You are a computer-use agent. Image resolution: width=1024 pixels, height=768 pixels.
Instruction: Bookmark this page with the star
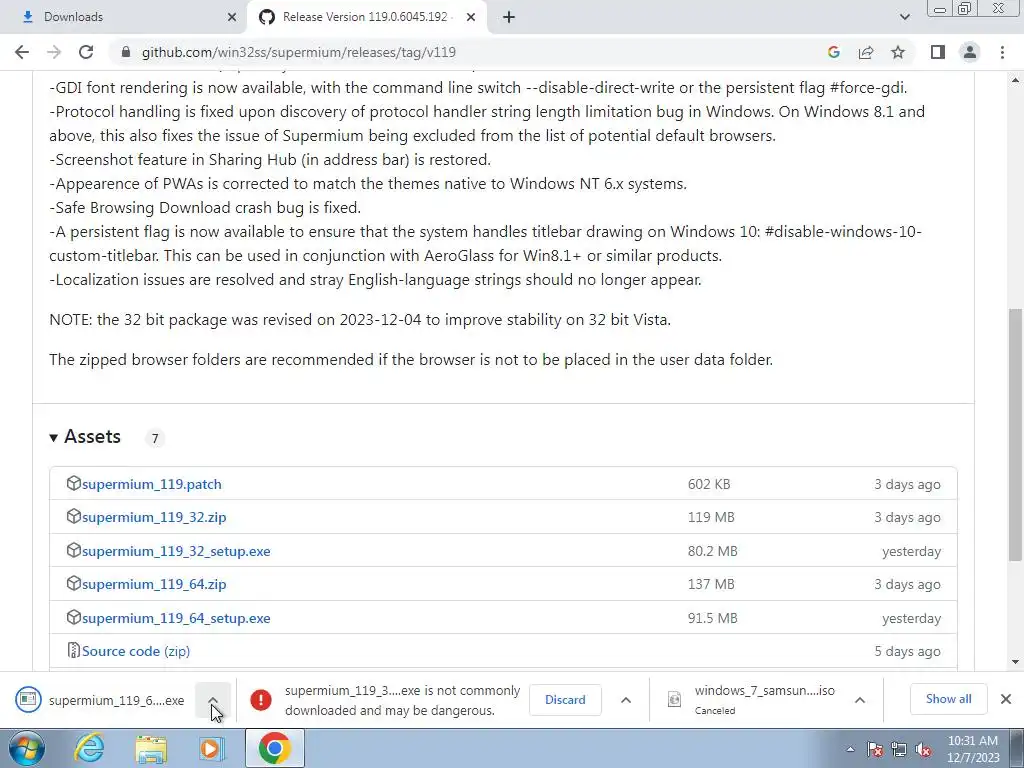pos(898,52)
